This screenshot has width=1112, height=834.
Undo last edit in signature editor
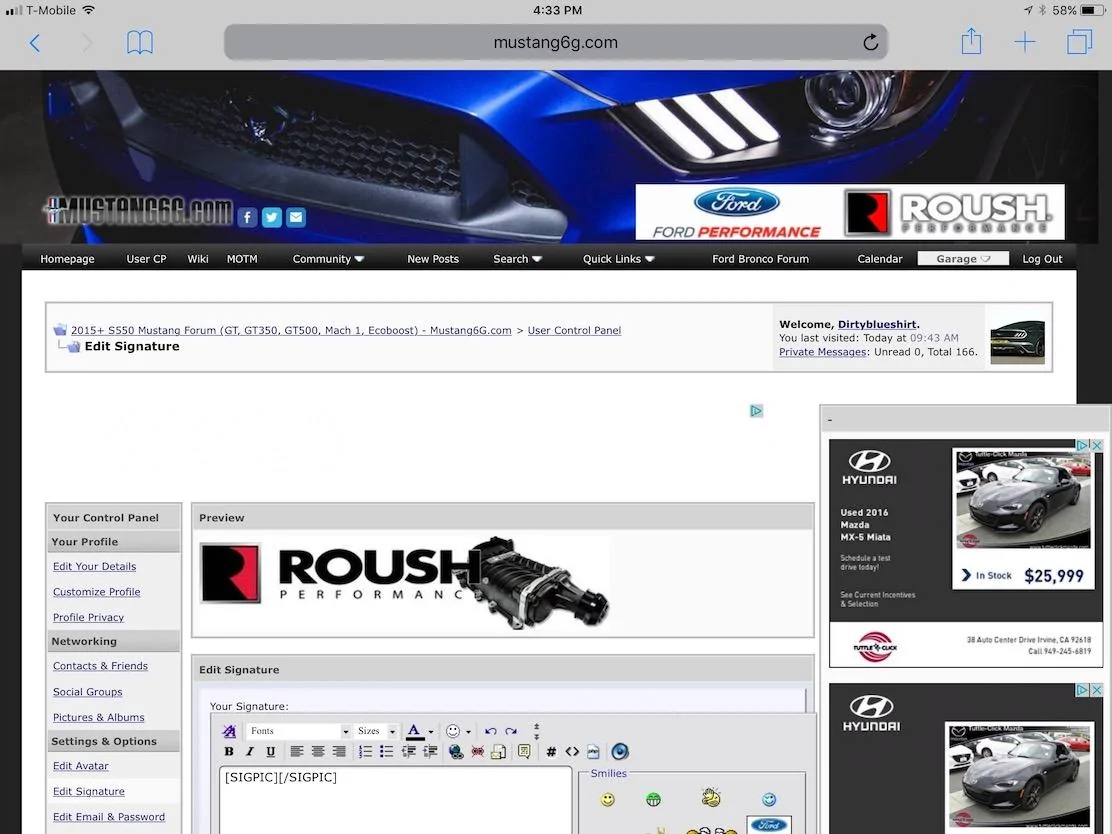(490, 731)
